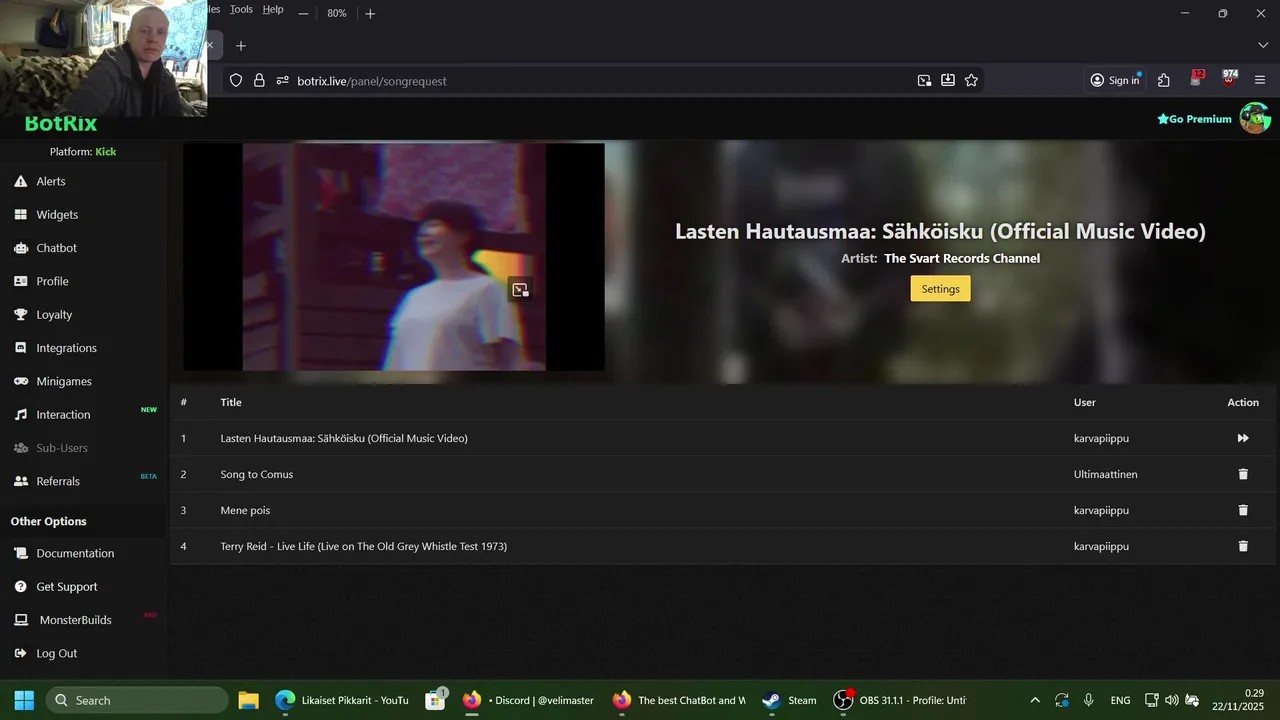This screenshot has height=720, width=1280.
Task: Select the Mene pois row title
Action: click(245, 510)
